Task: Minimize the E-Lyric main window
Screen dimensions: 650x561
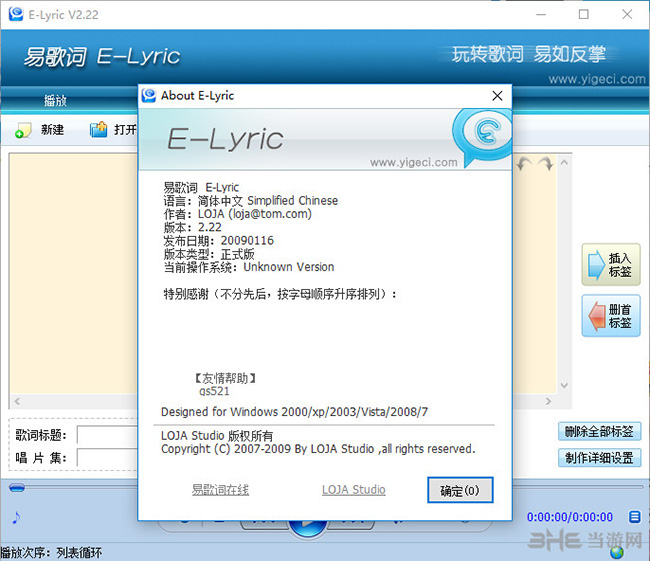Action: (x=541, y=15)
